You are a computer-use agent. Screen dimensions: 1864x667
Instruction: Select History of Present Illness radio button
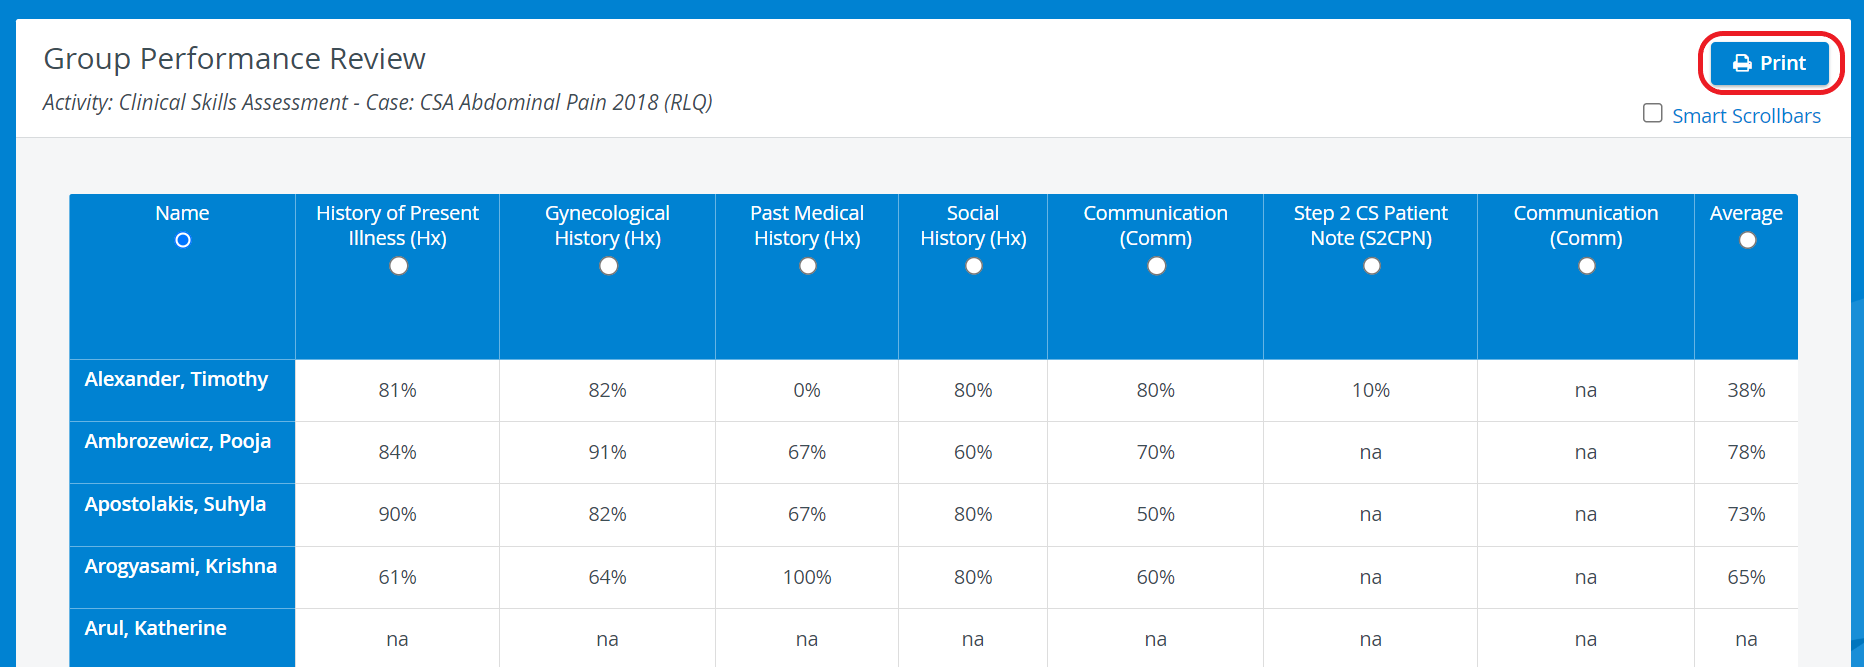tap(398, 266)
